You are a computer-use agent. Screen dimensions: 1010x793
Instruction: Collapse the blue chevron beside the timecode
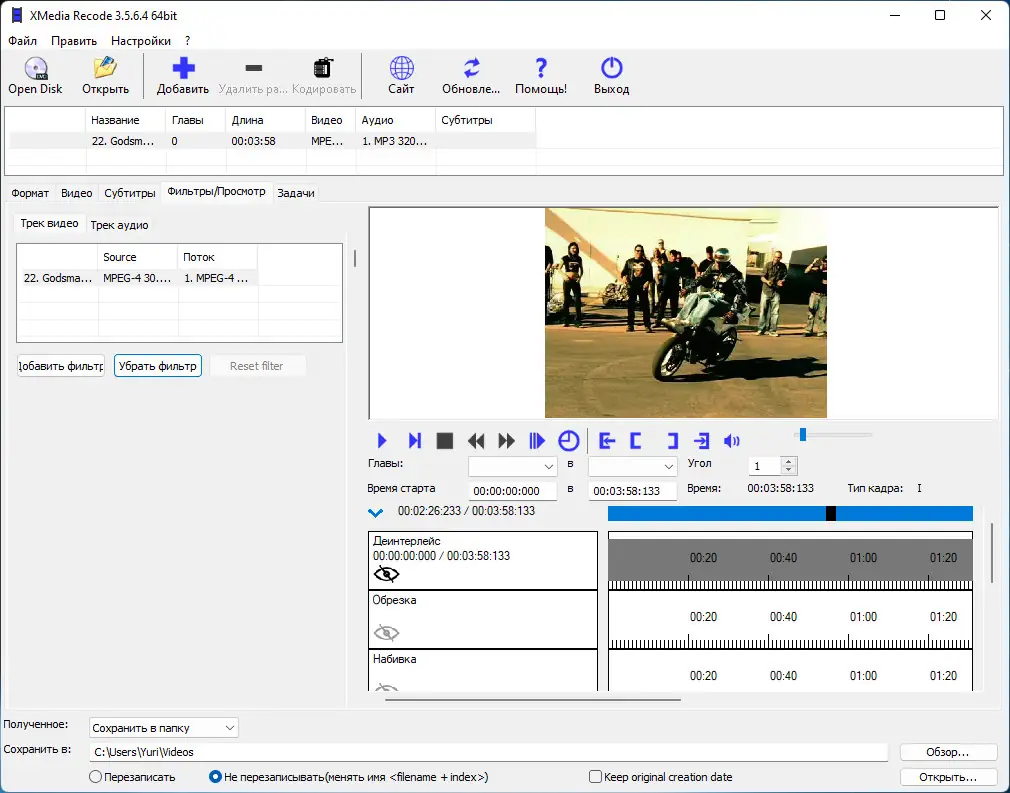tap(376, 513)
